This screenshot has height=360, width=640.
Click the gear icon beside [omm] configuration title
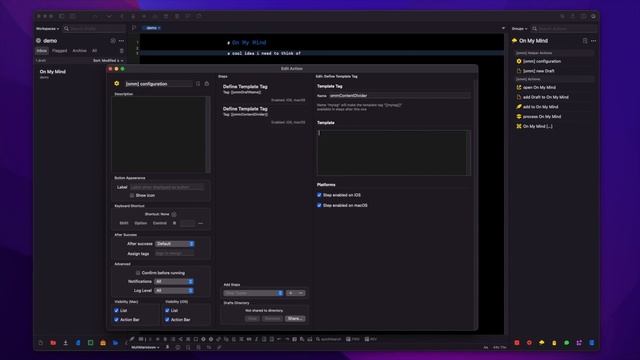[x=117, y=84]
